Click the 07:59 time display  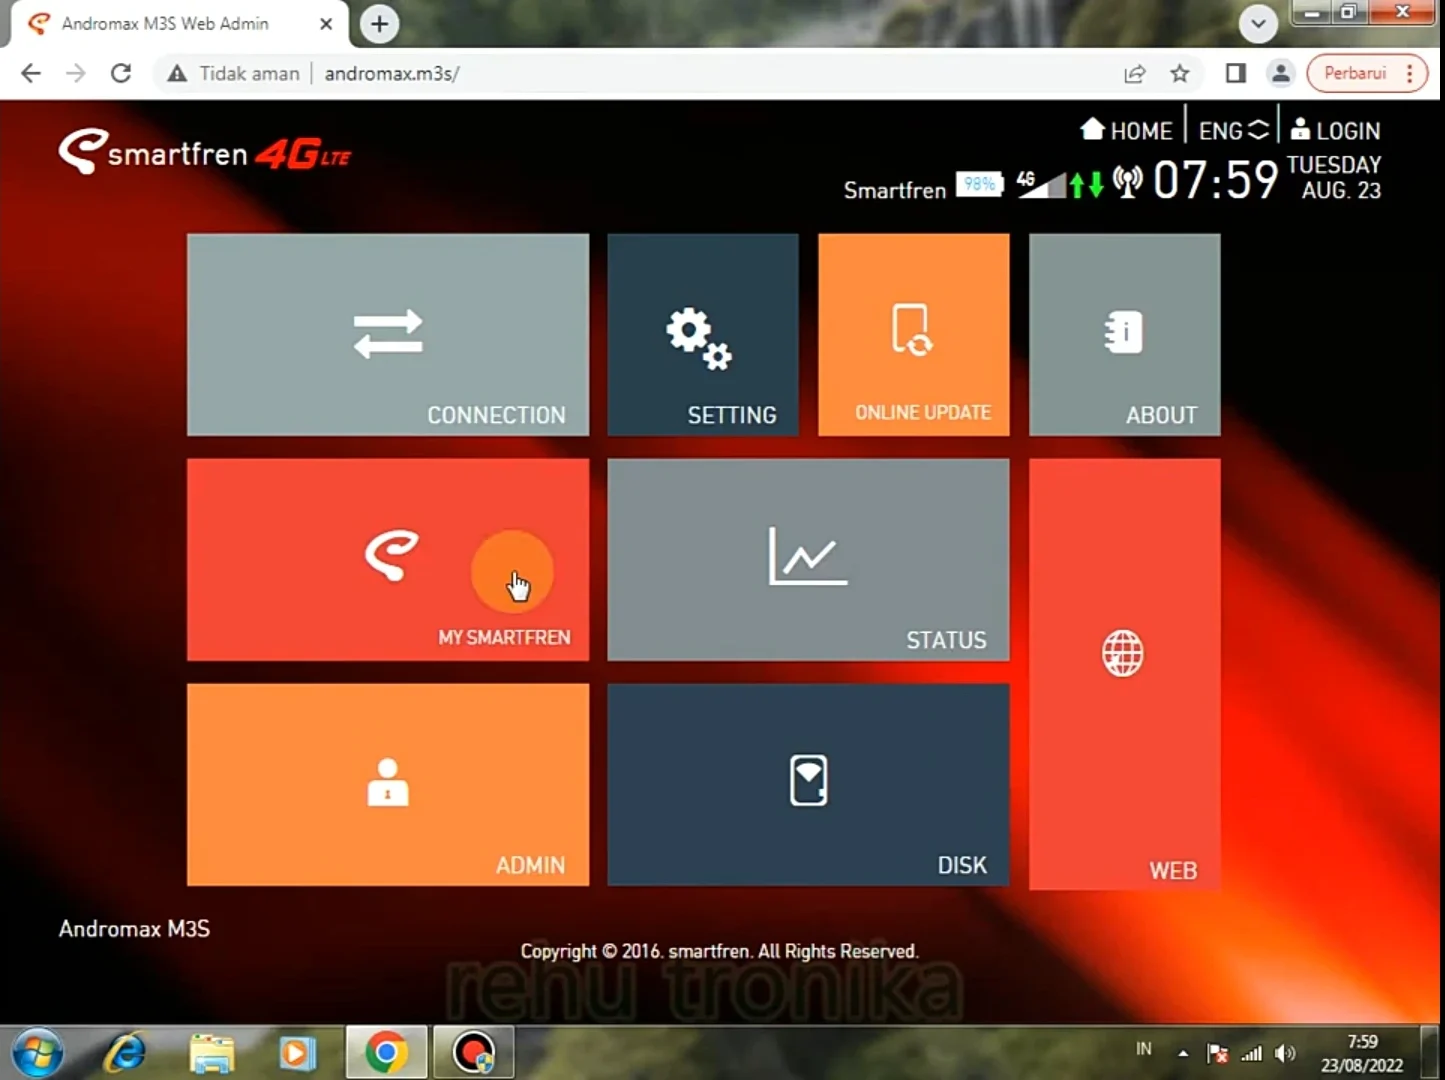1216,180
